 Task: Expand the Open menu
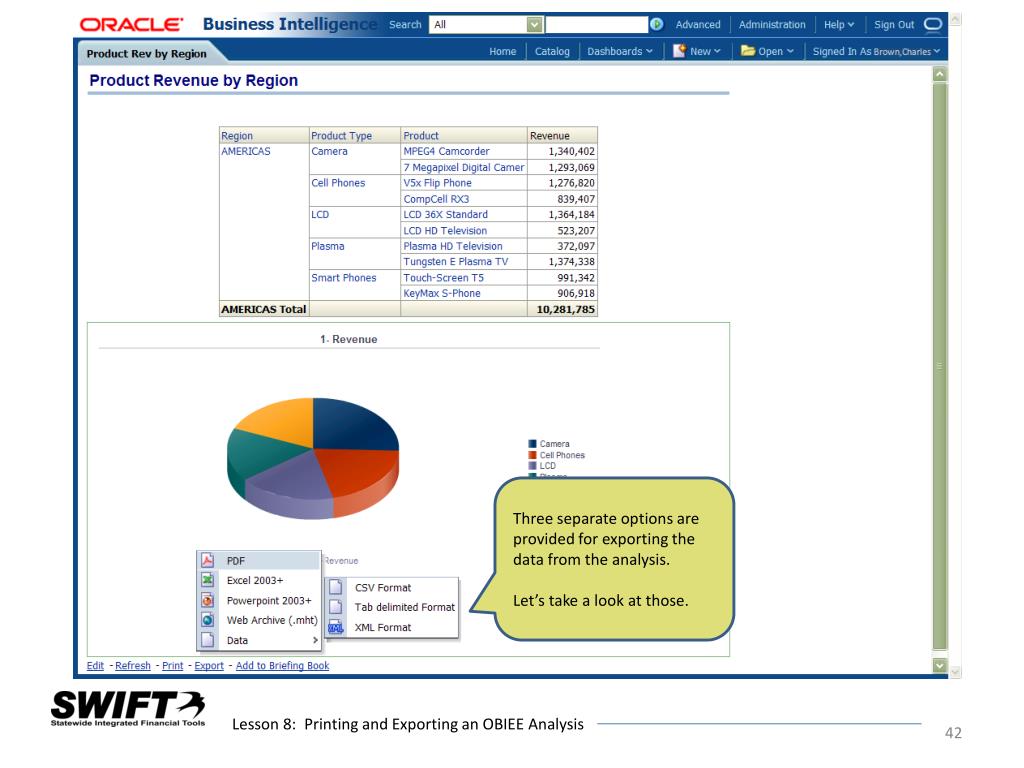[776, 52]
